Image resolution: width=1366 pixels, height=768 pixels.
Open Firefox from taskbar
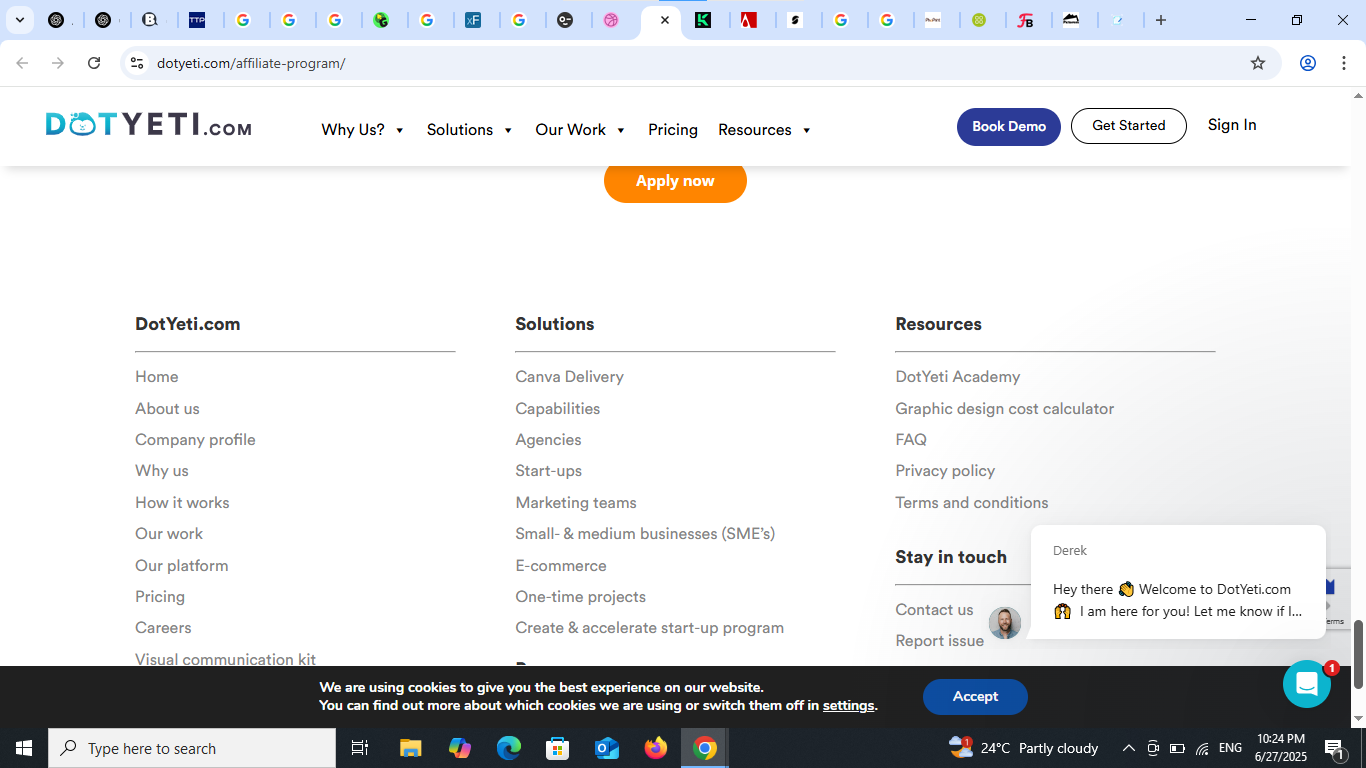(656, 748)
